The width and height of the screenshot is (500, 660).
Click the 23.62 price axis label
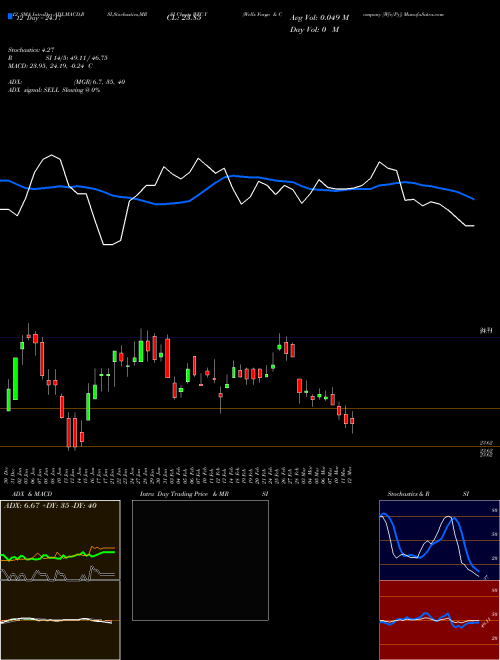click(486, 443)
